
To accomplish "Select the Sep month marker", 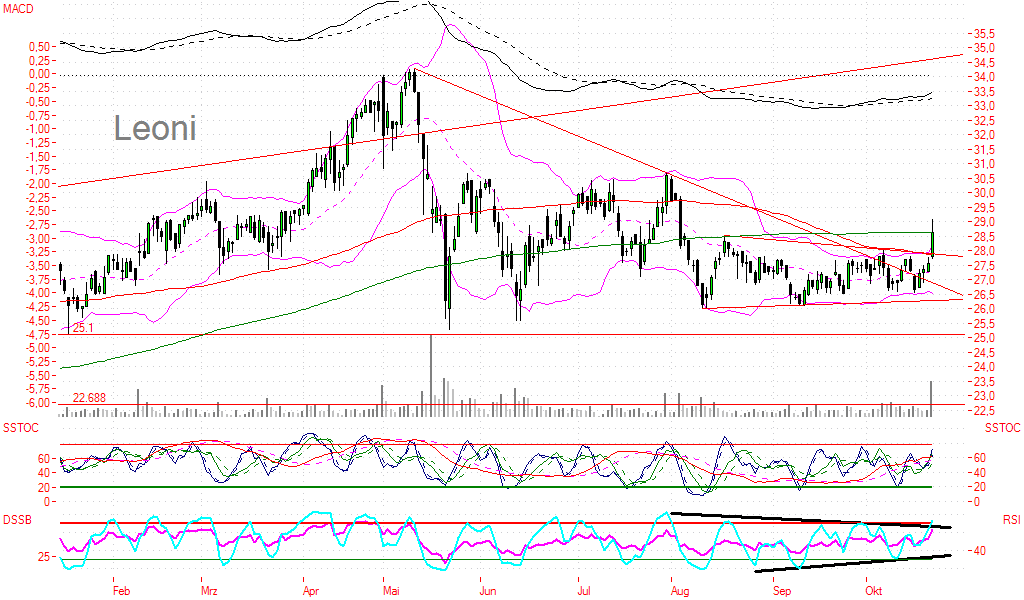I will click(x=782, y=591).
